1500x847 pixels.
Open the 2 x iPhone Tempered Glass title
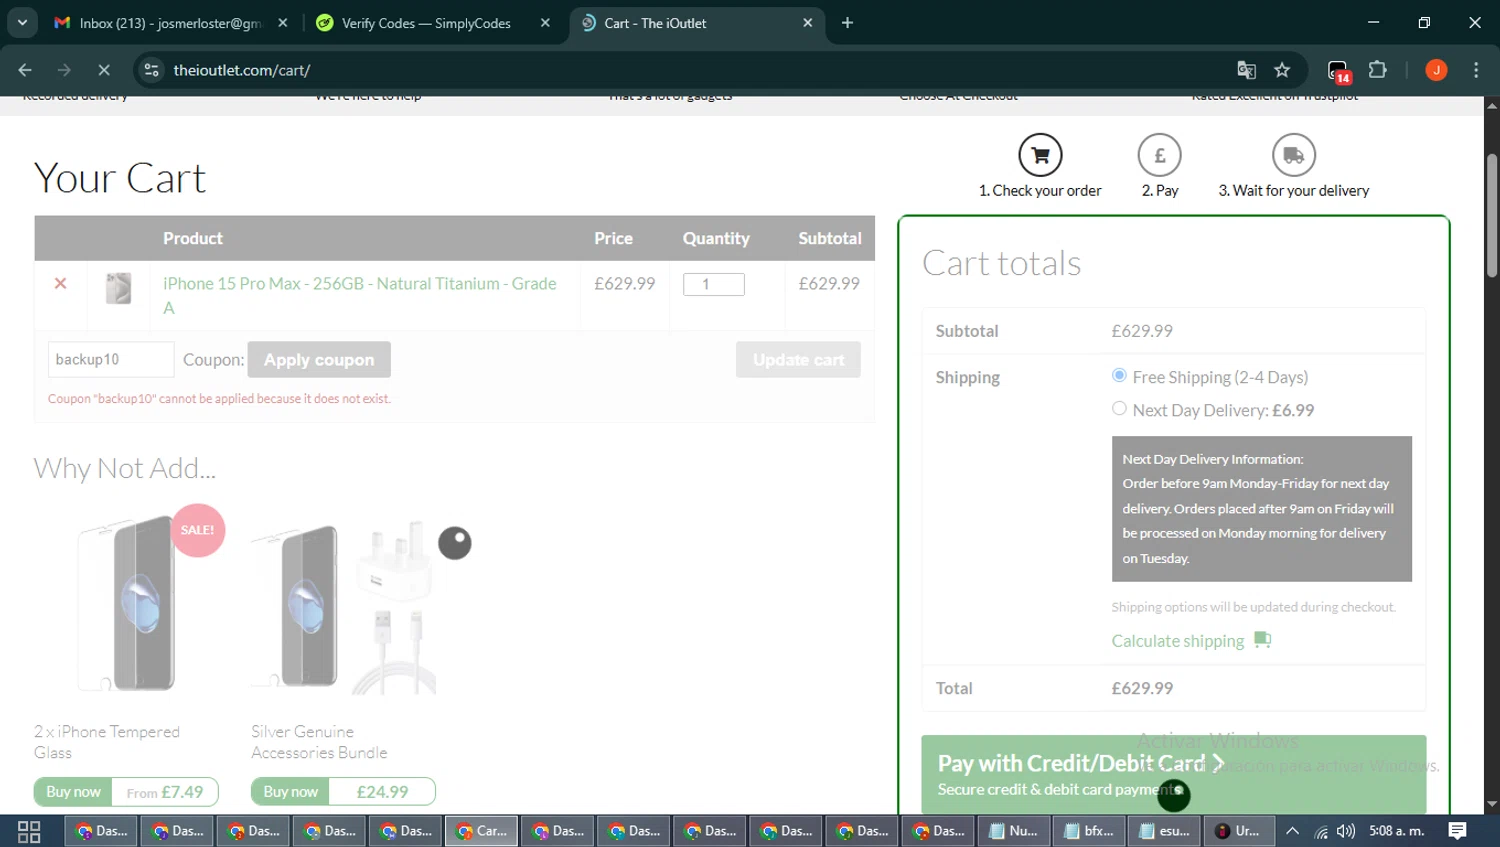pyautogui.click(x=107, y=742)
